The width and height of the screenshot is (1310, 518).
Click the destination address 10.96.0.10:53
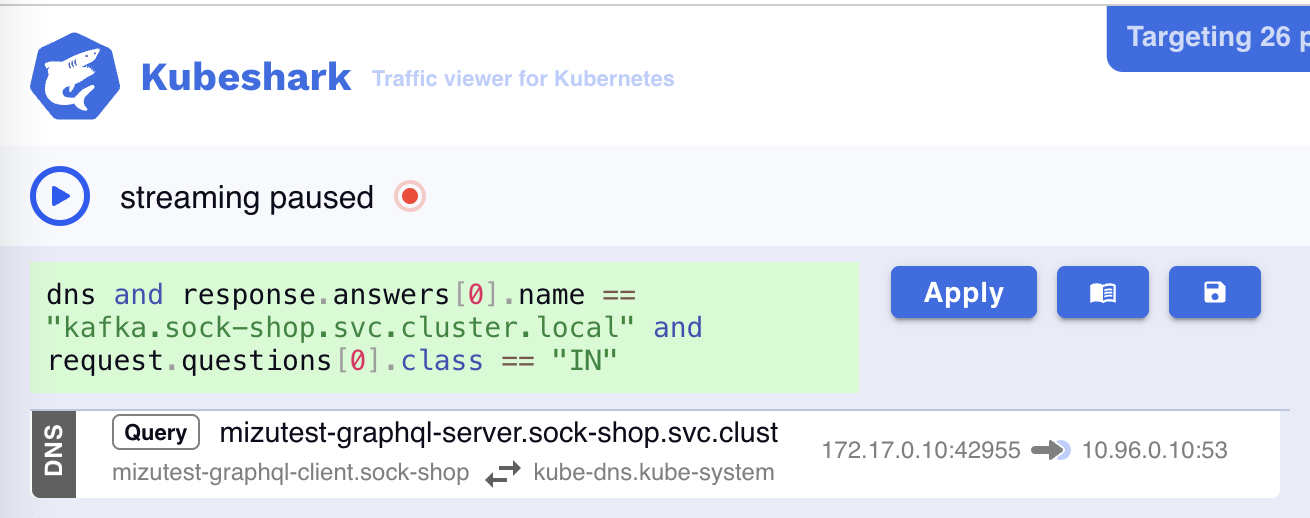click(x=1154, y=451)
